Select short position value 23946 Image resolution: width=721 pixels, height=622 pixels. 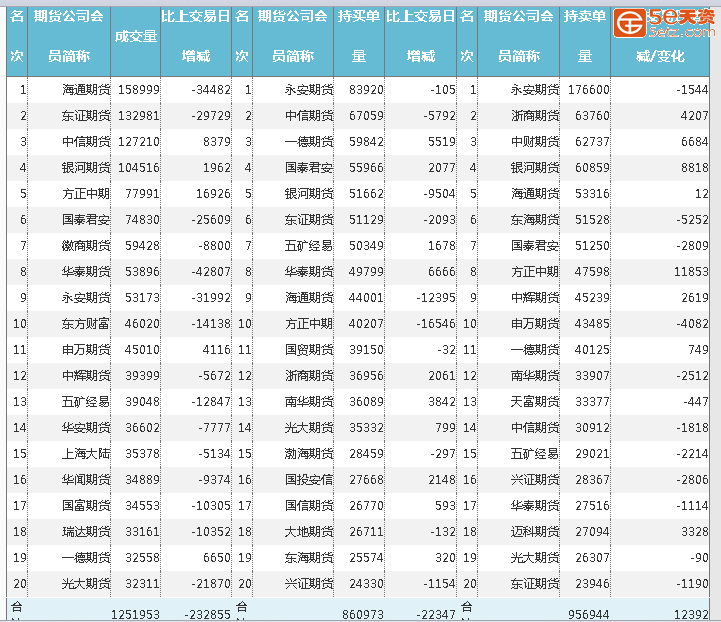click(592, 584)
